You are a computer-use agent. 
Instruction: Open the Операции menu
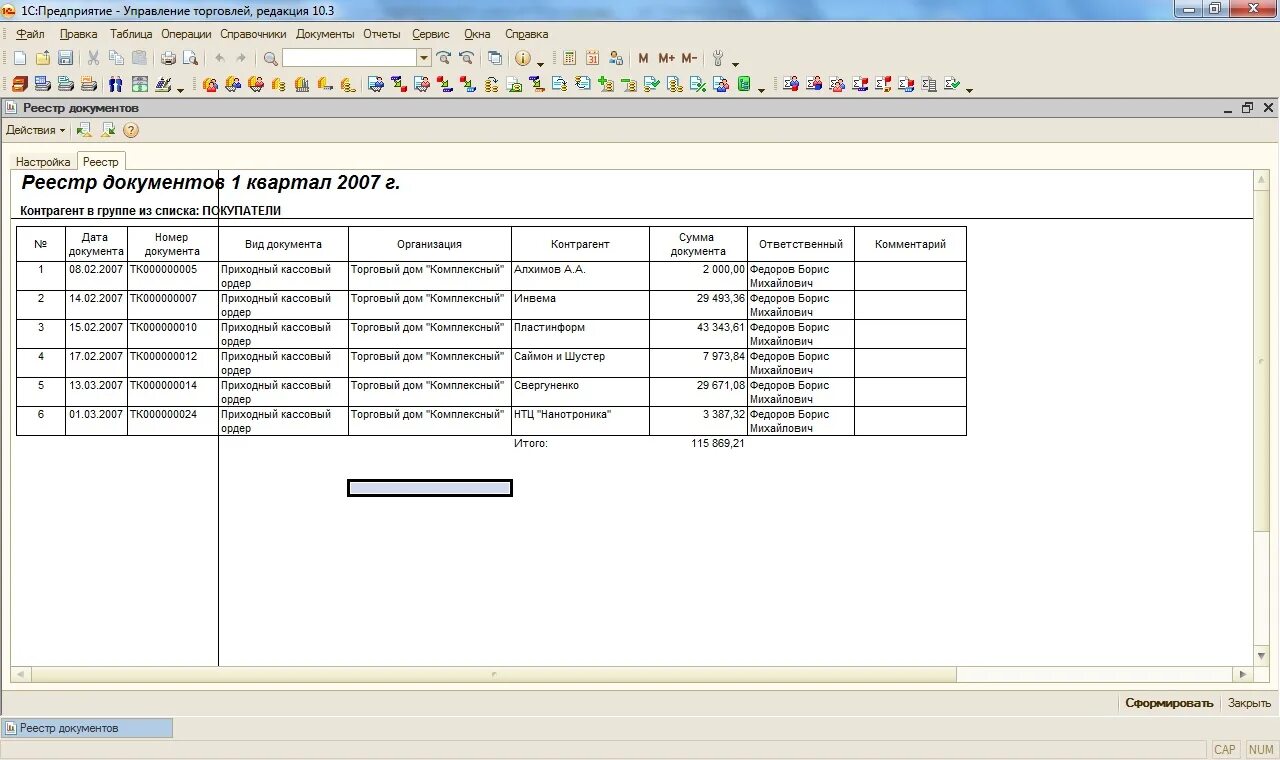click(186, 34)
